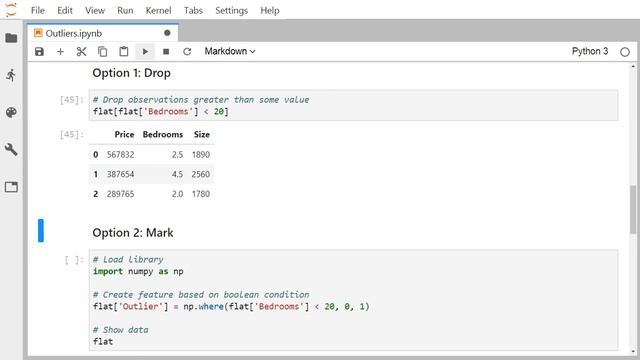
Task: Click the '# Create feature based on boolean condition' comment
Action: (x=201, y=295)
